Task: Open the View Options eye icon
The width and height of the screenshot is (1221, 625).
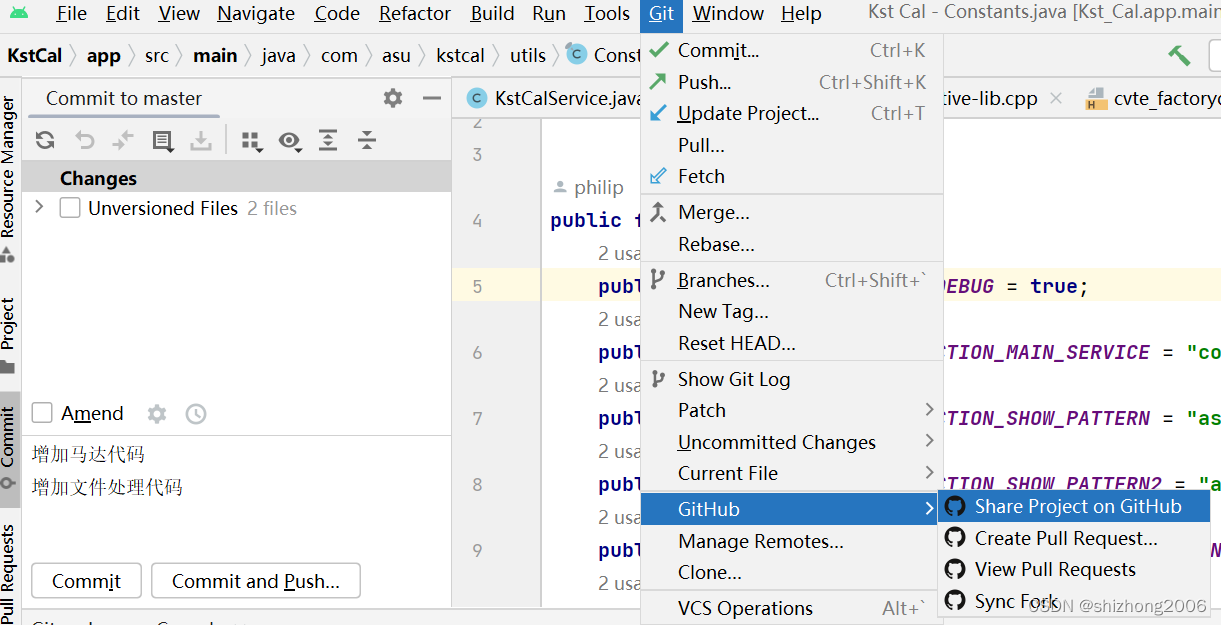Action: pos(290,141)
